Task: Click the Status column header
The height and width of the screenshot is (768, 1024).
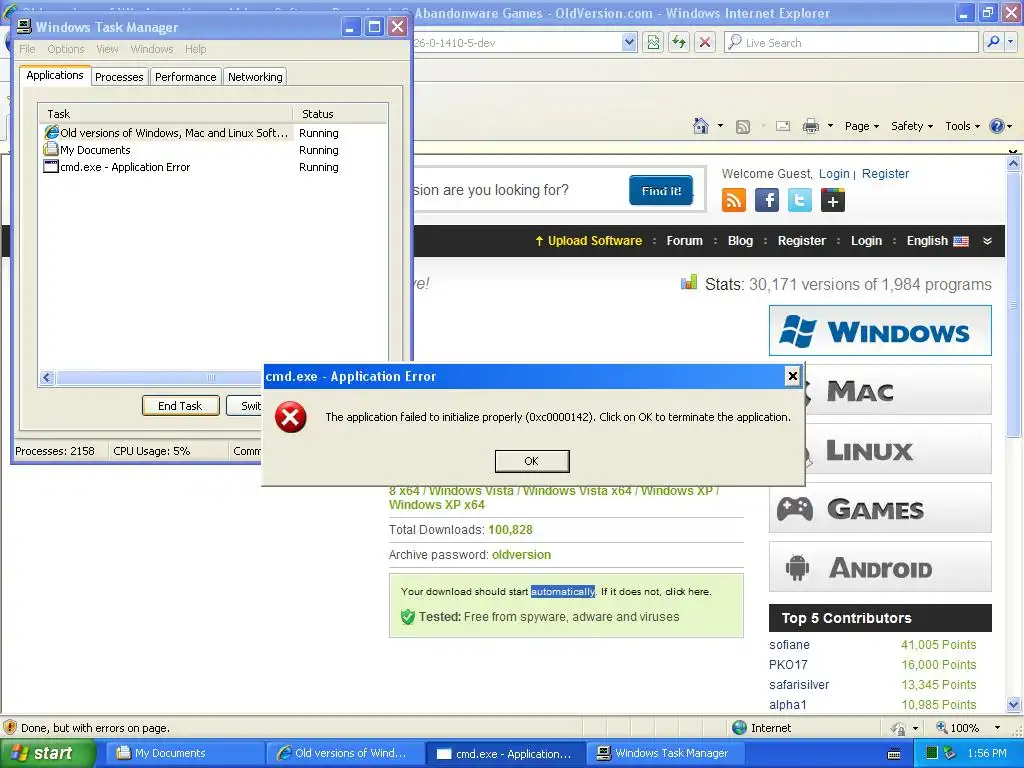Action: click(x=340, y=114)
